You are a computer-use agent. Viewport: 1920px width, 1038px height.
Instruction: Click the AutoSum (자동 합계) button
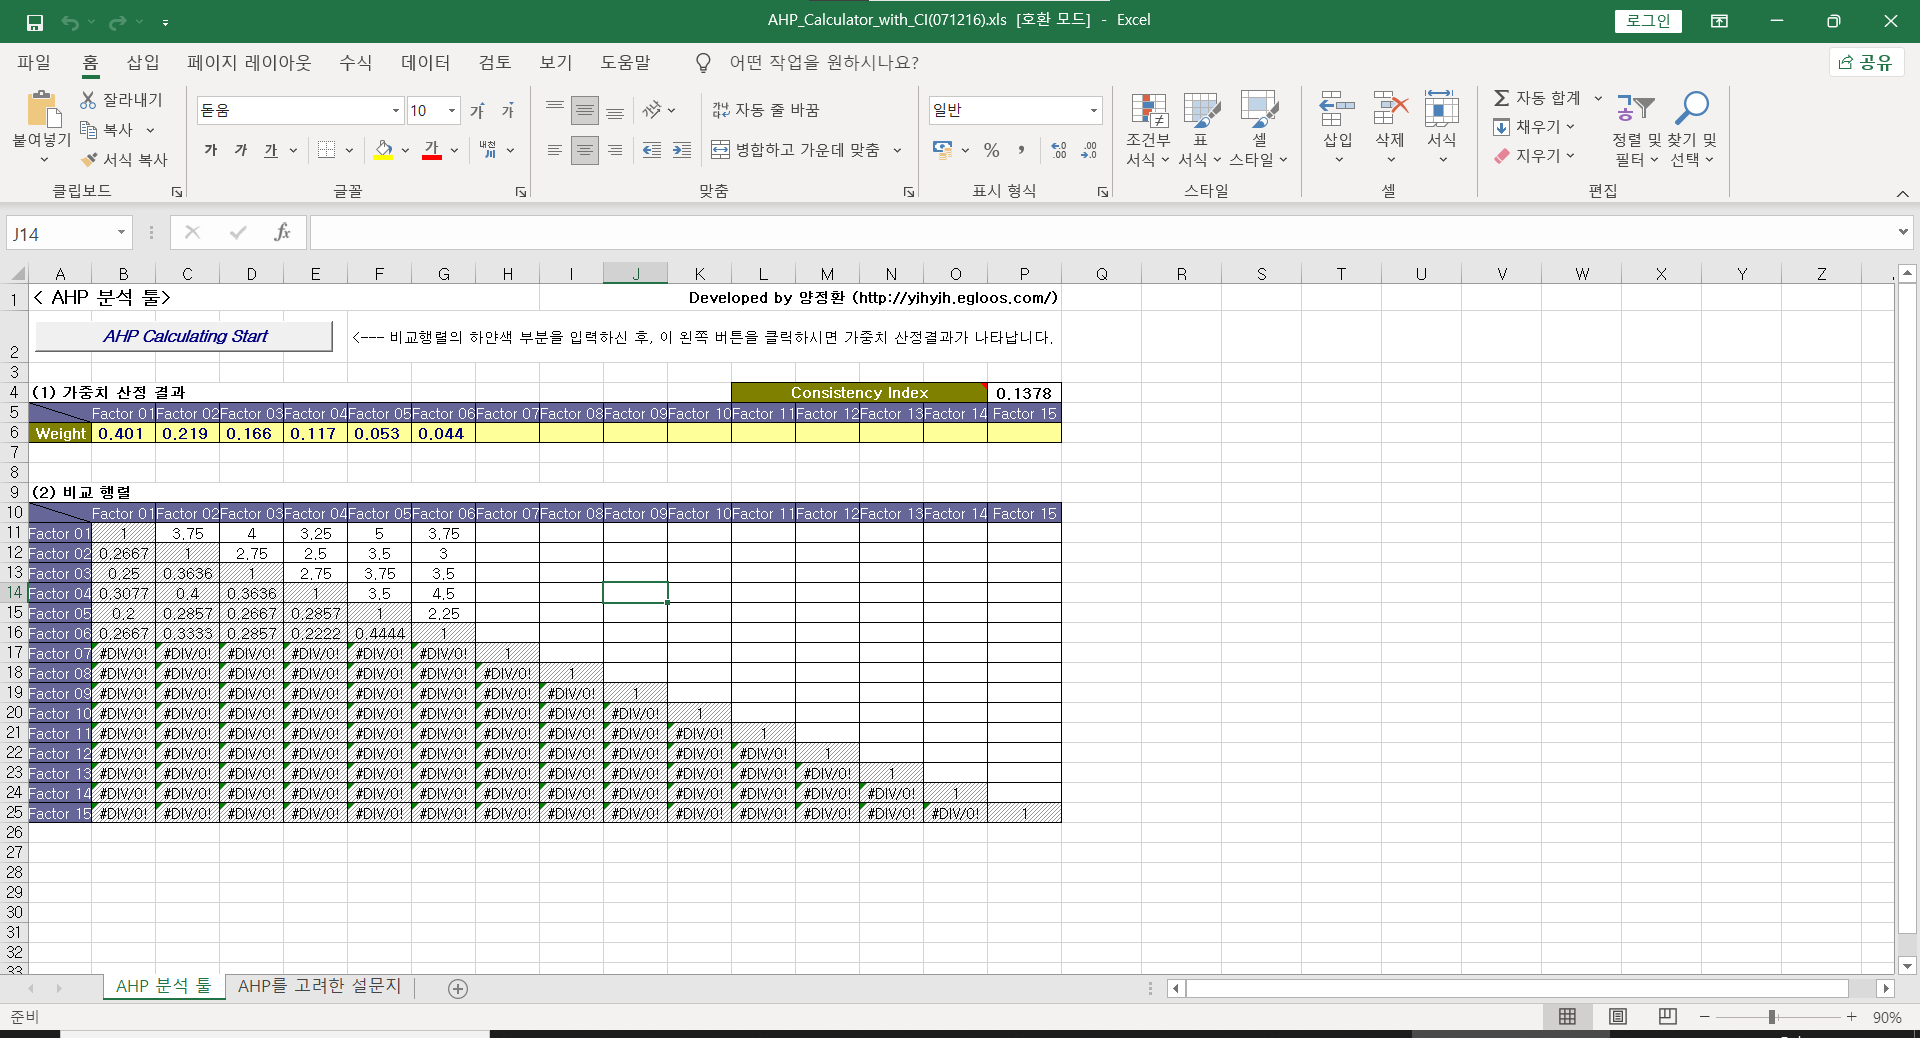tap(1538, 98)
